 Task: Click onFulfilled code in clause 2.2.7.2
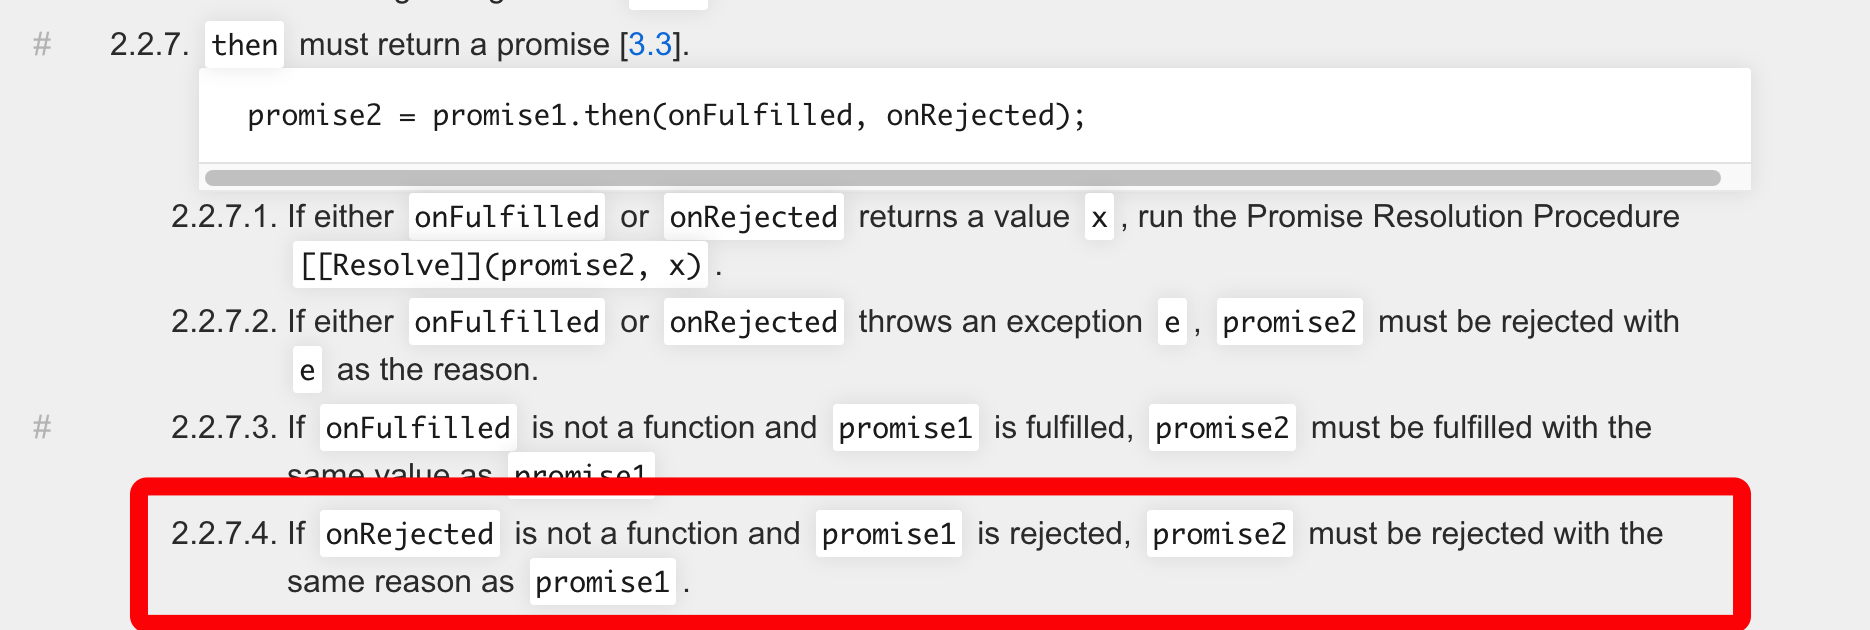(507, 322)
